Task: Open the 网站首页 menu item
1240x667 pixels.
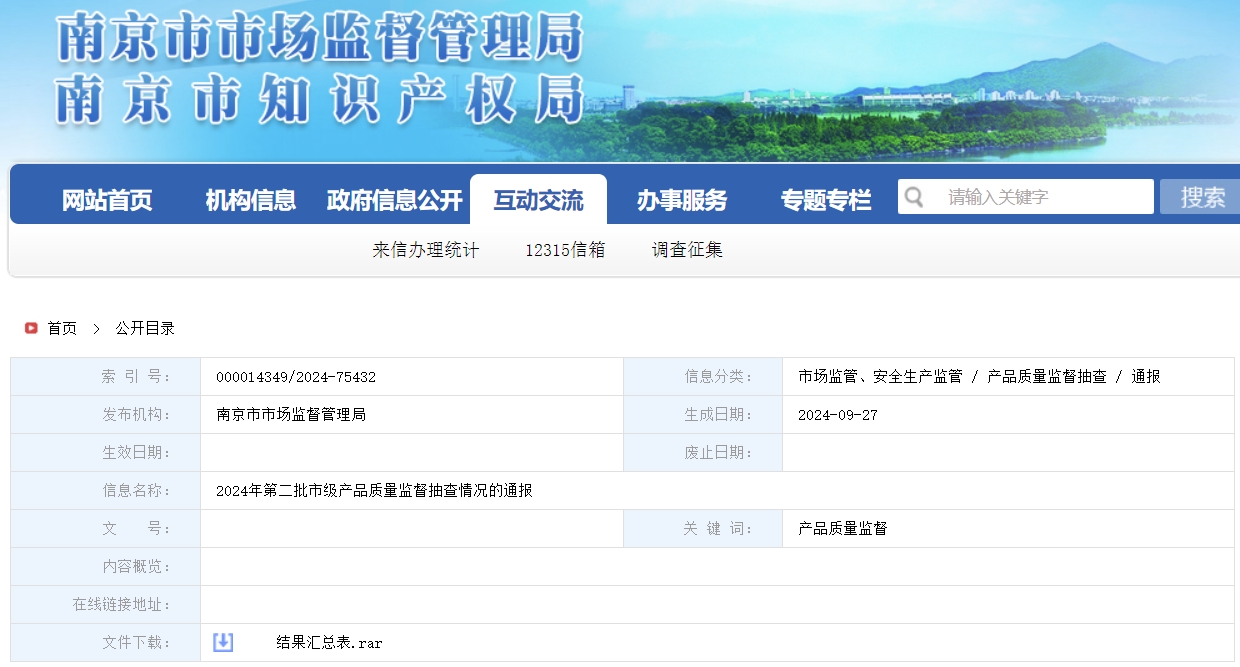Action: pyautogui.click(x=107, y=200)
